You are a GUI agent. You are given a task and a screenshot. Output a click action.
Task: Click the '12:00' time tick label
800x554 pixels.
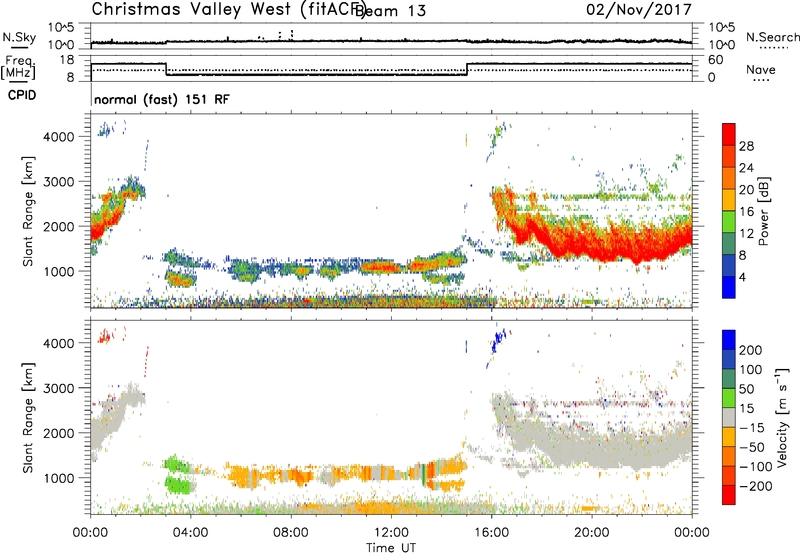[x=391, y=533]
